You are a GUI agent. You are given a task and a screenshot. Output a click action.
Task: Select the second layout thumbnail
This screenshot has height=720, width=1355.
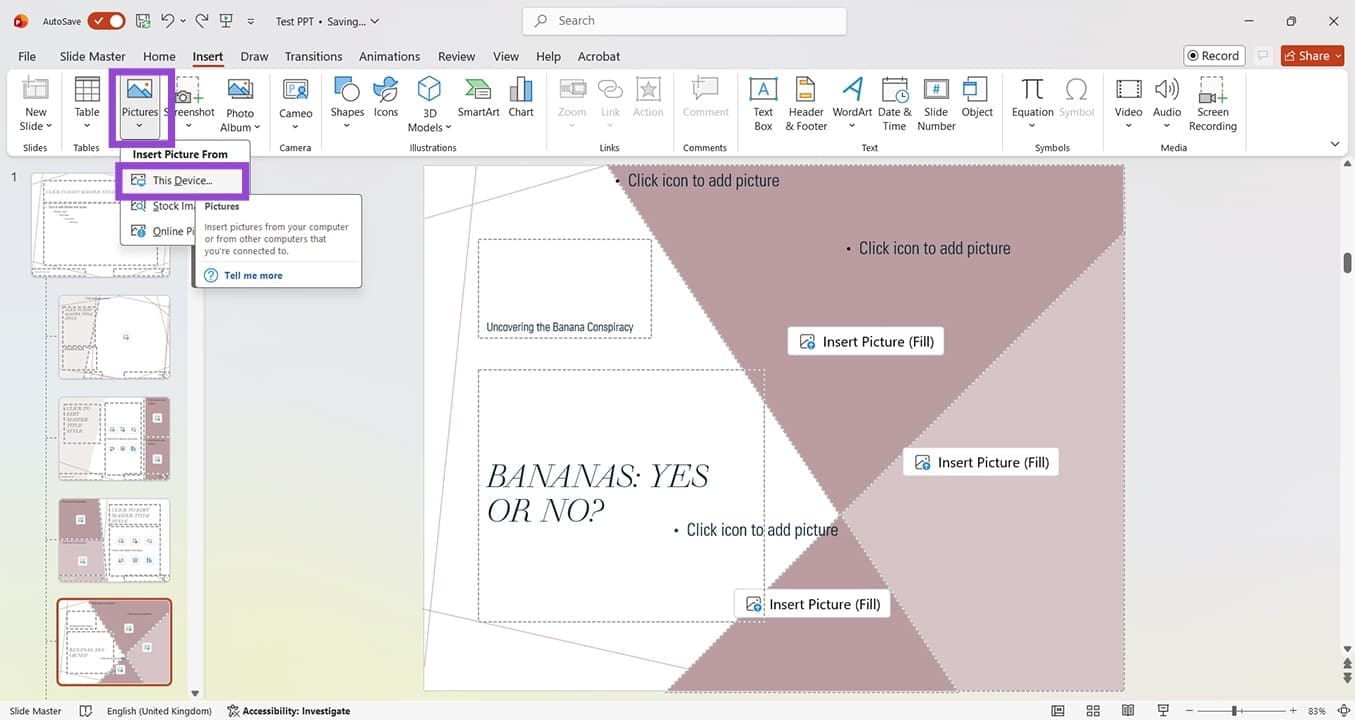pyautogui.click(x=114, y=337)
